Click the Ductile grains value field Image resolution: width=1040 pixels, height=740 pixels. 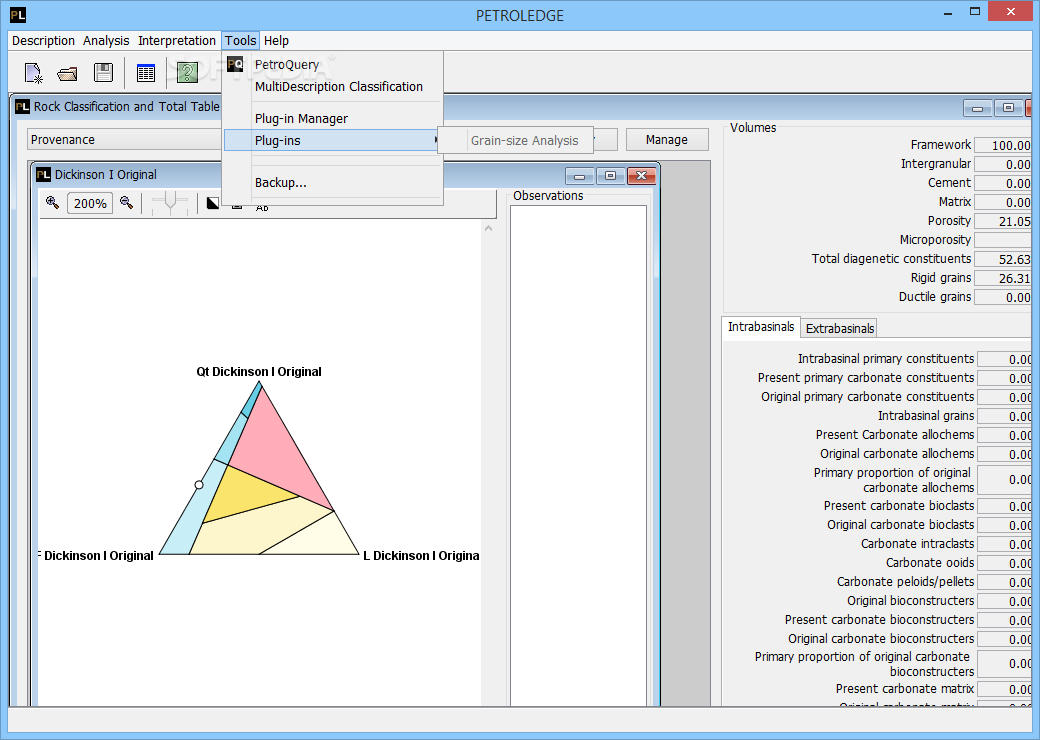click(x=1002, y=298)
